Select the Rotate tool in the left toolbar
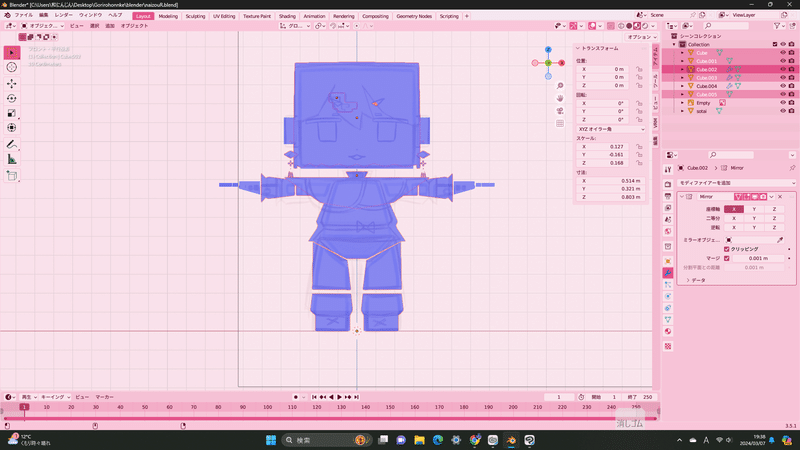800x450 pixels. click(12, 98)
